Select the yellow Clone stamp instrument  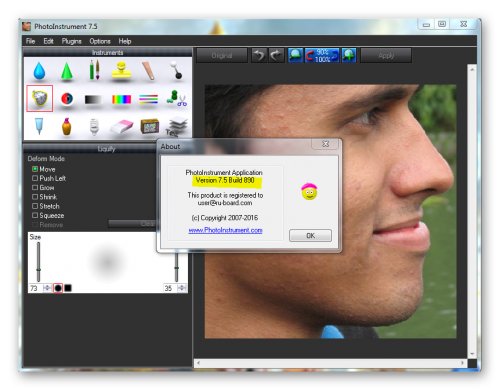point(121,71)
